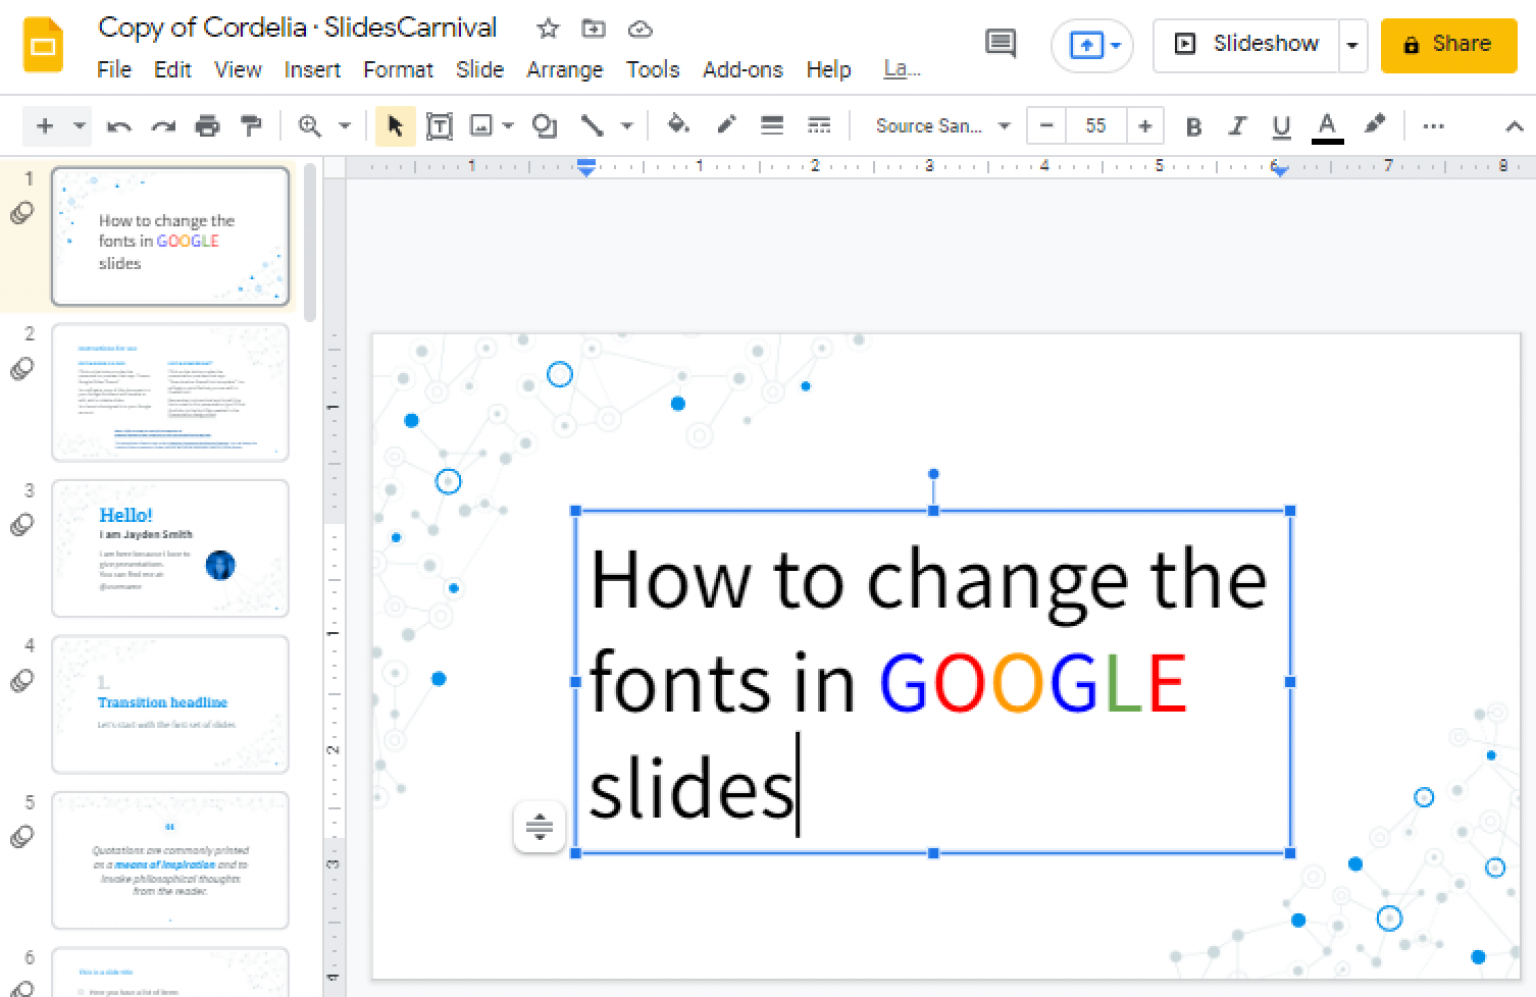
Task: Click linked icon beside slide 1
Action: click(22, 212)
